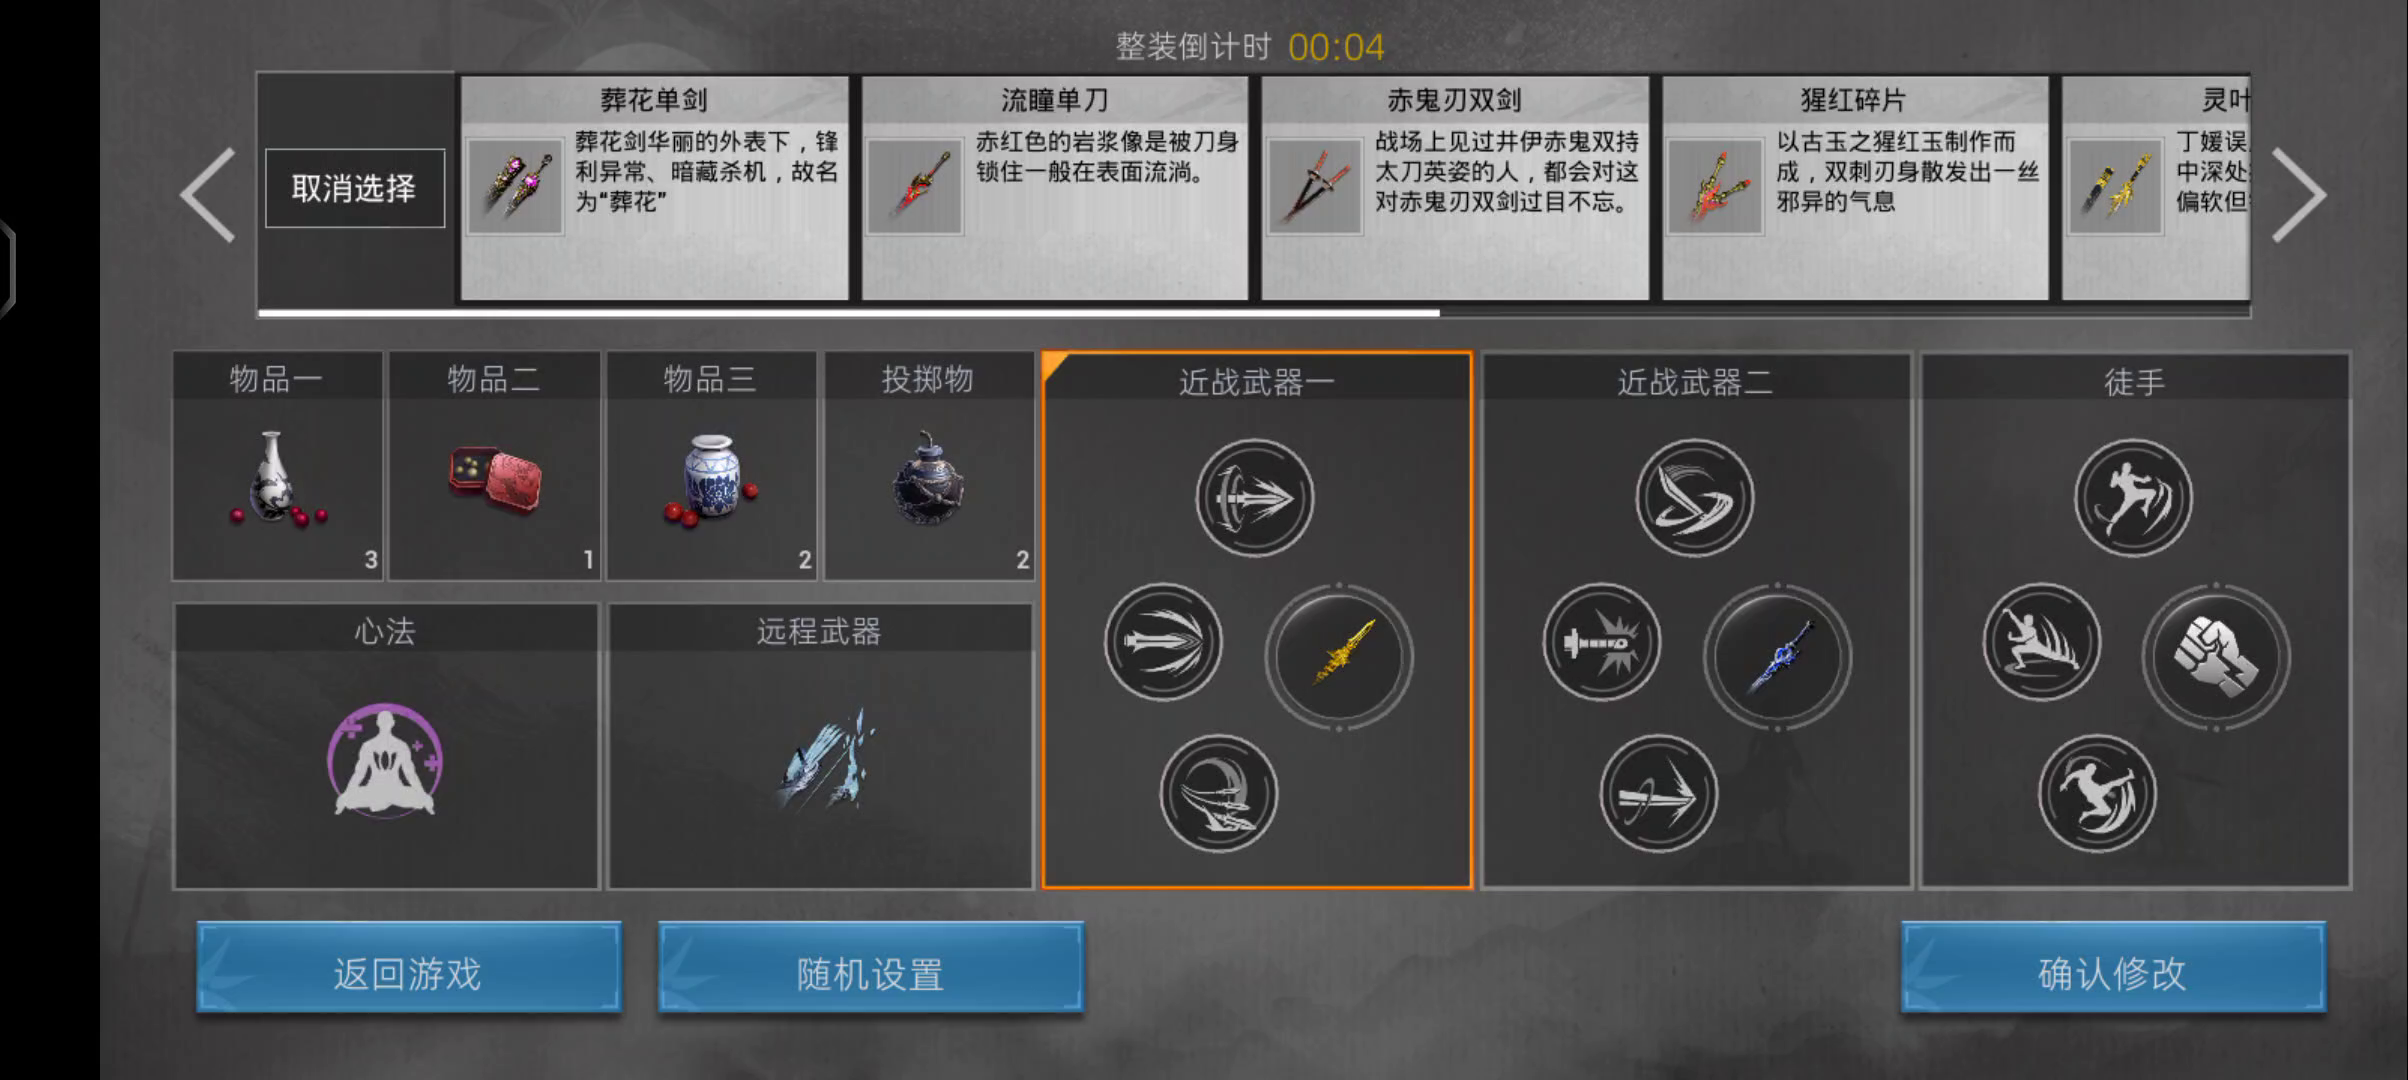Select the golden sword in 近战武器一
The width and height of the screenshot is (2408, 1080).
[x=1339, y=657]
